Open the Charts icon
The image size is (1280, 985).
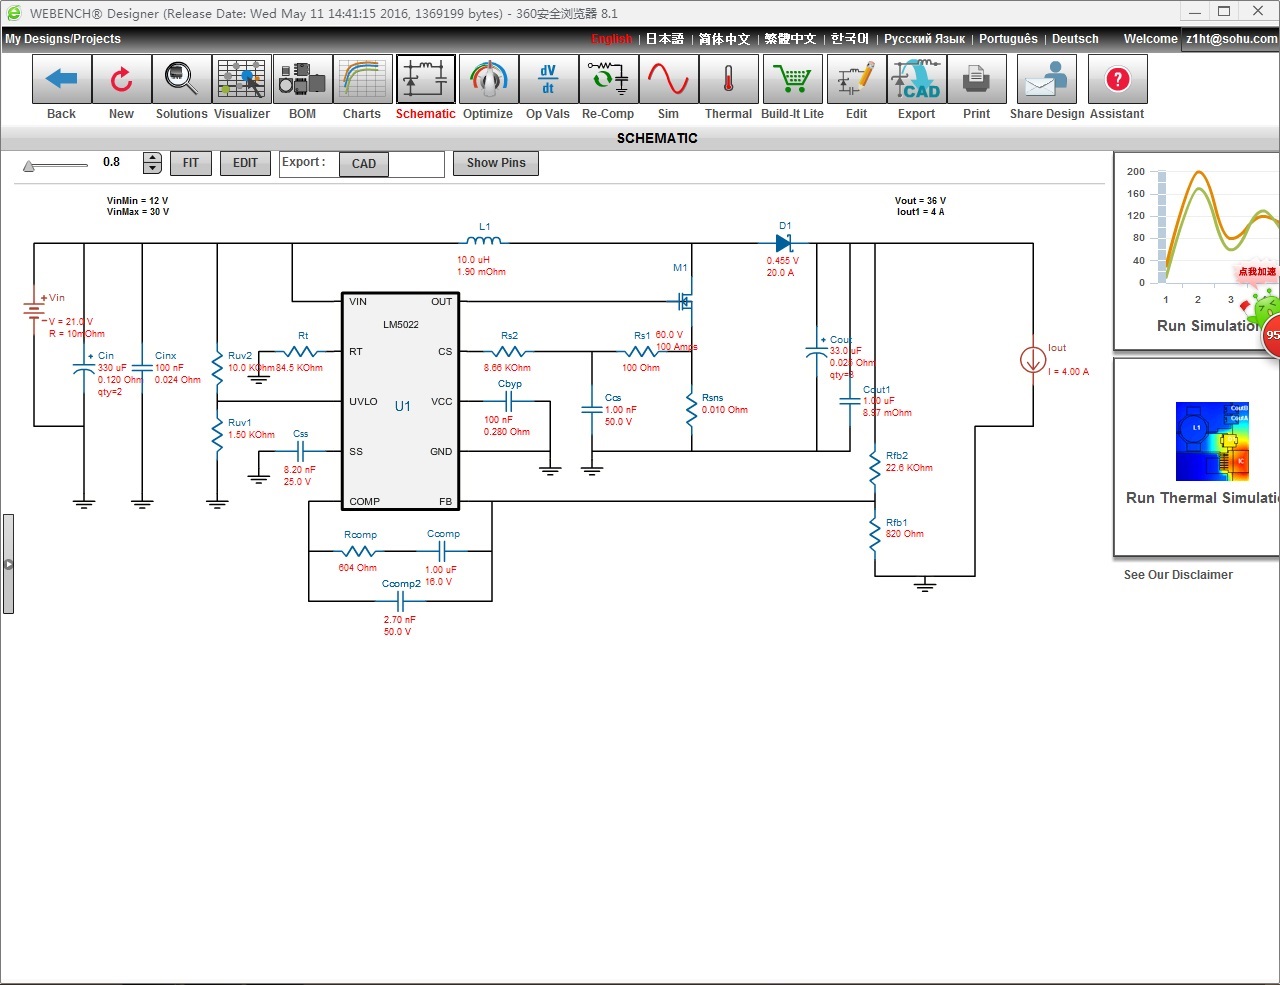click(x=361, y=80)
